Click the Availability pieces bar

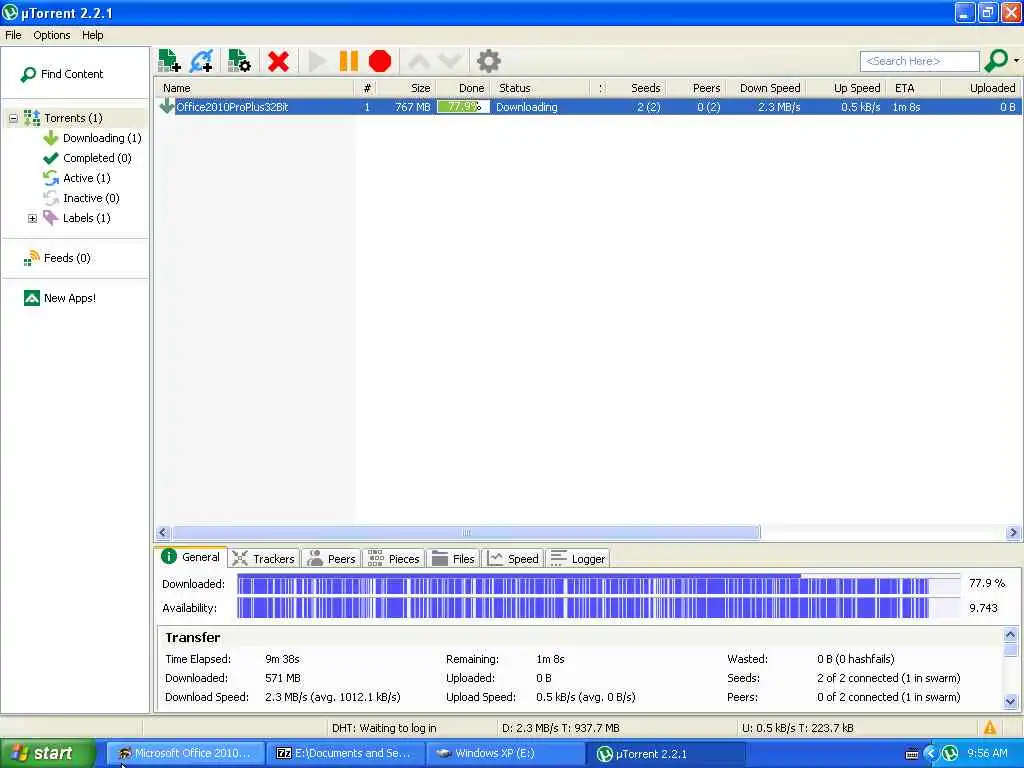pos(599,608)
